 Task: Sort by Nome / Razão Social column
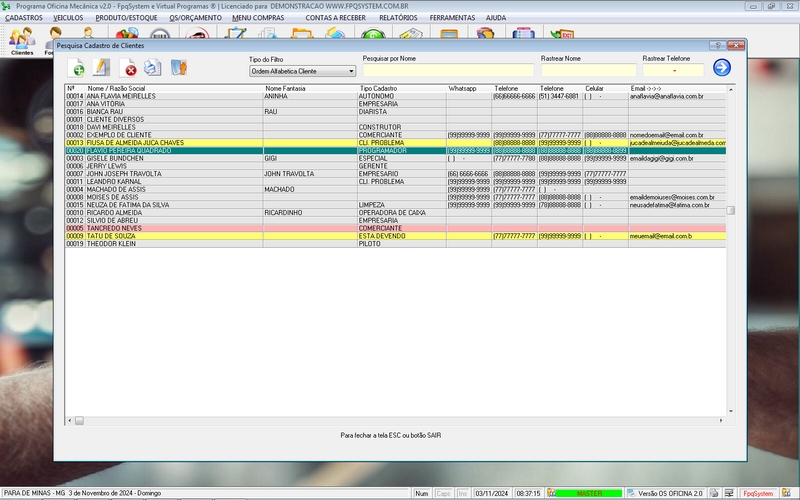click(x=174, y=88)
